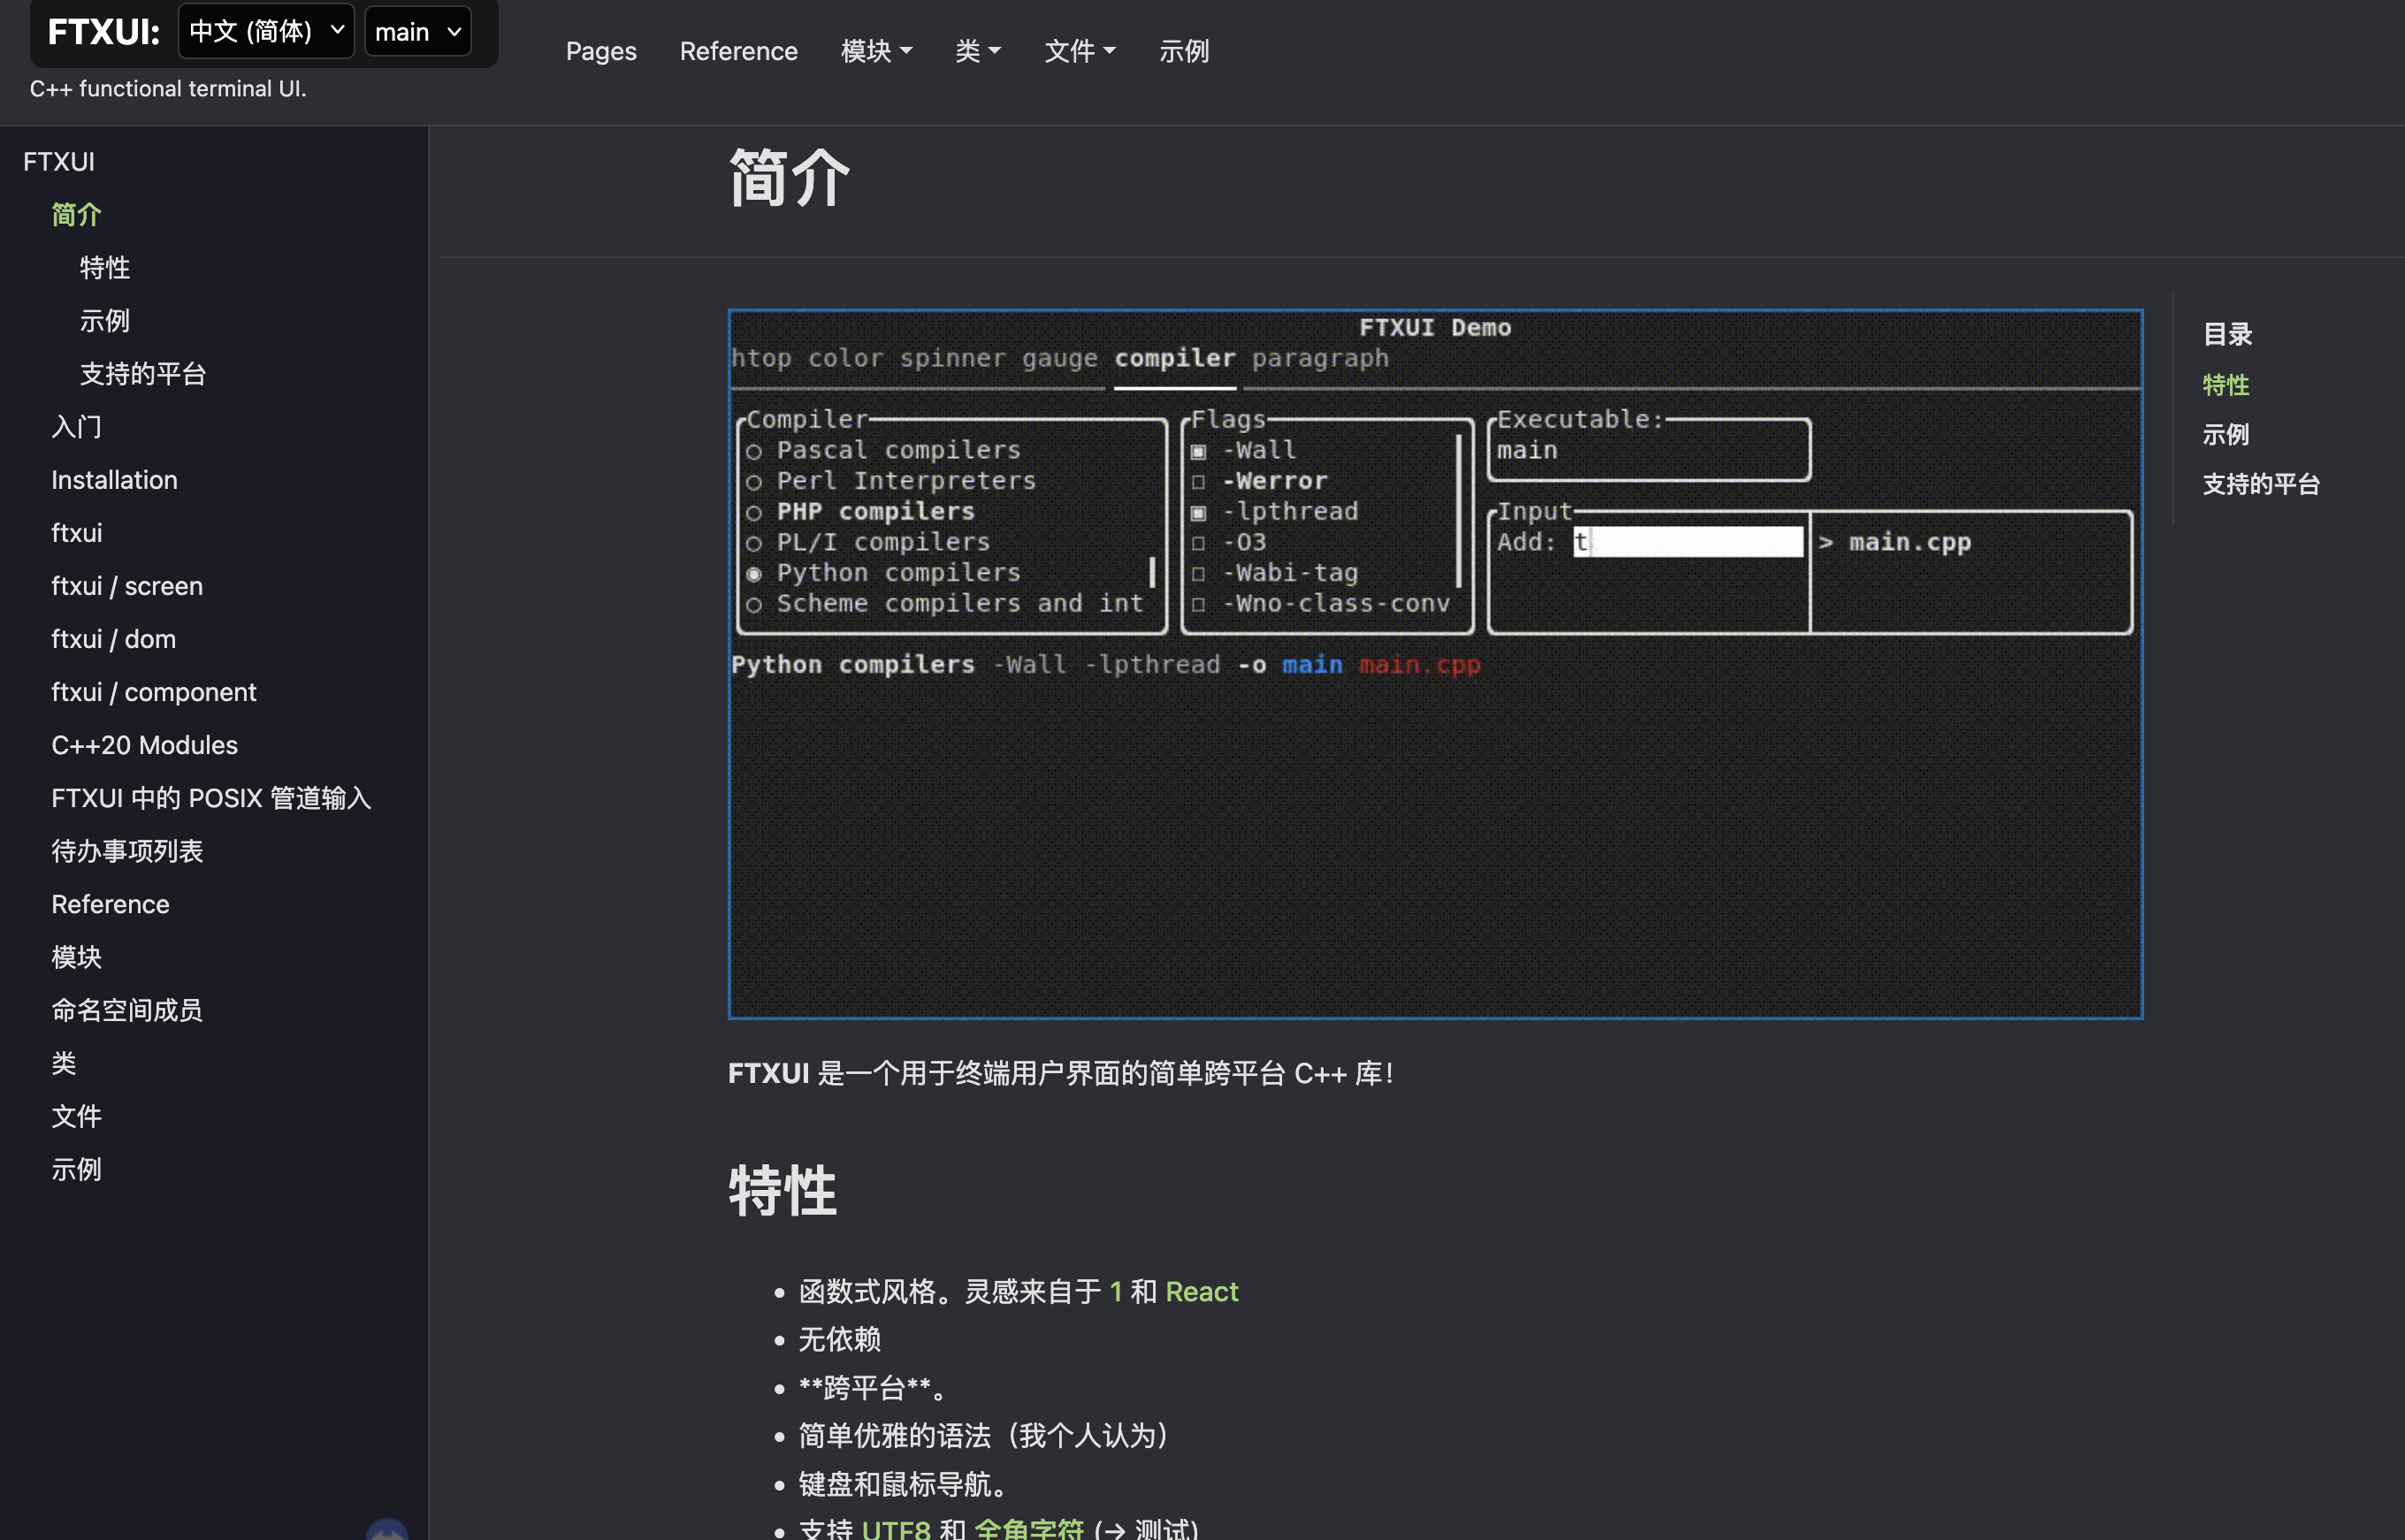
Task: Follow the React link in features list
Action: 1202,1292
